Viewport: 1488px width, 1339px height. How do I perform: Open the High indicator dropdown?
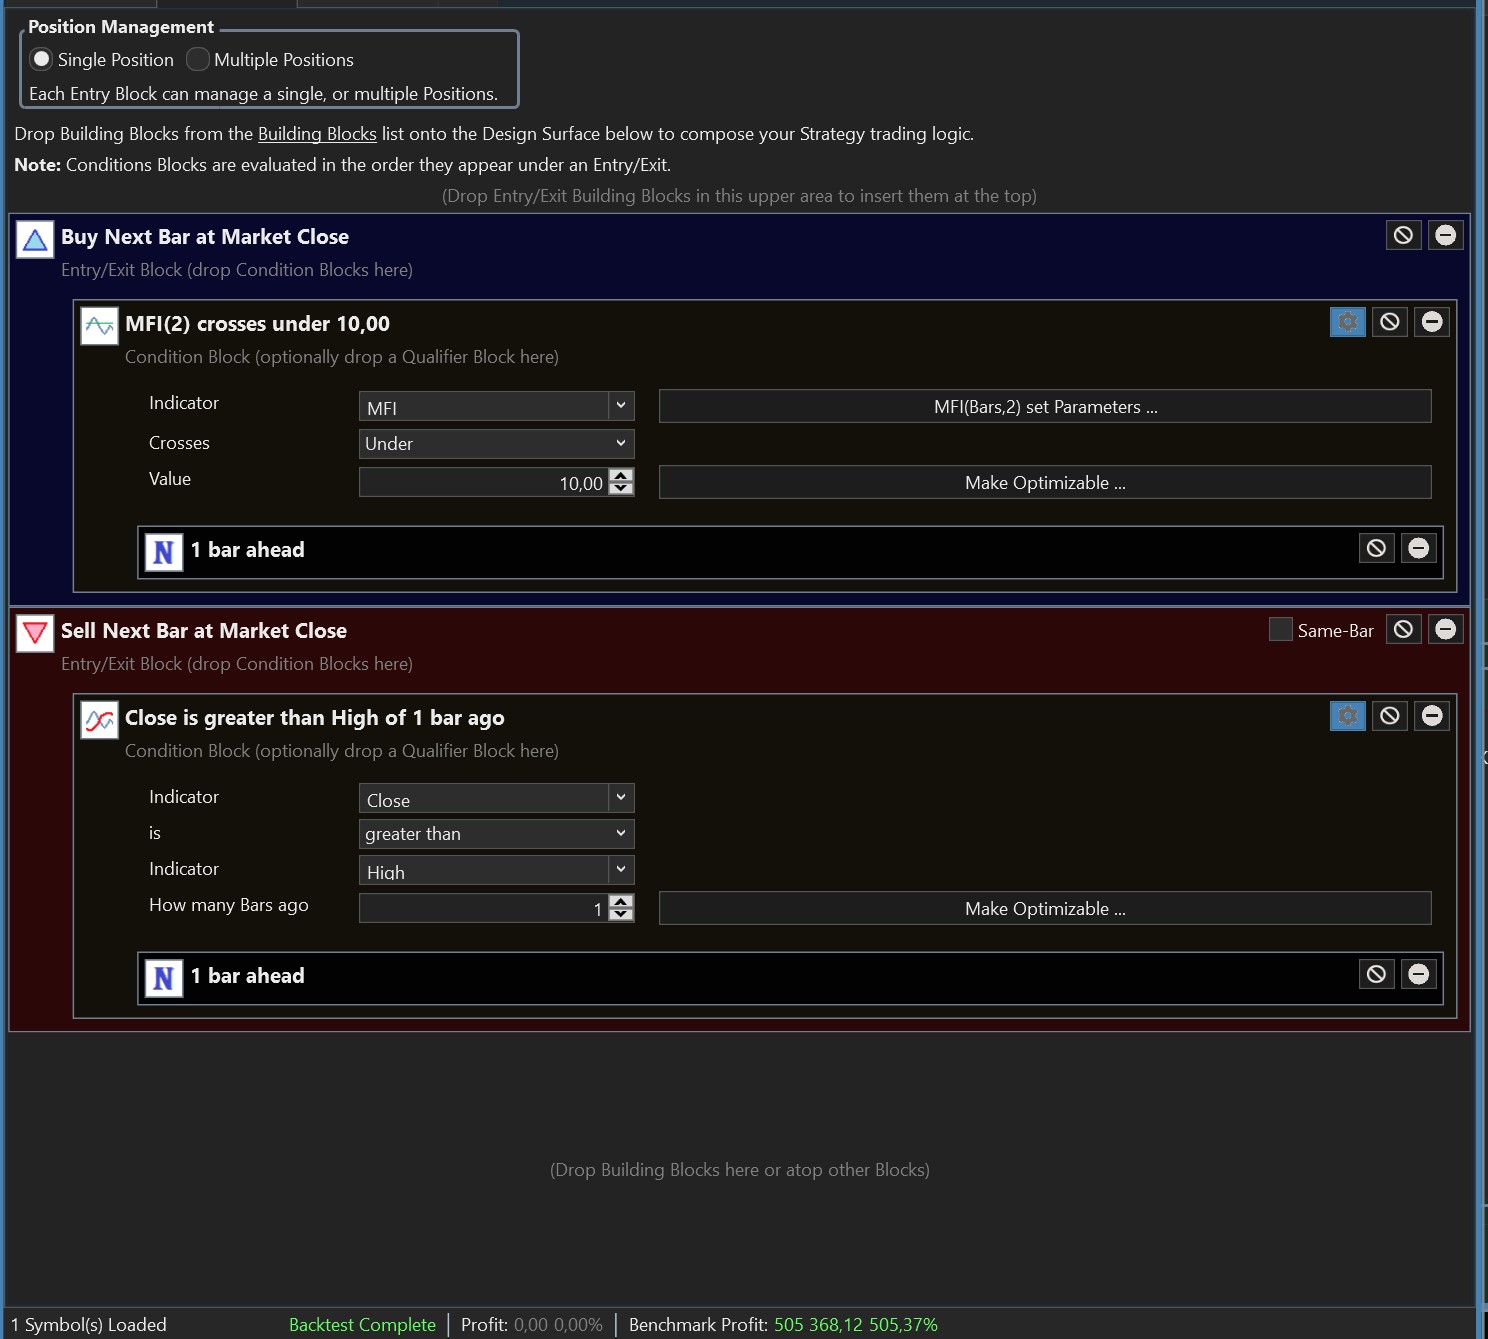496,870
